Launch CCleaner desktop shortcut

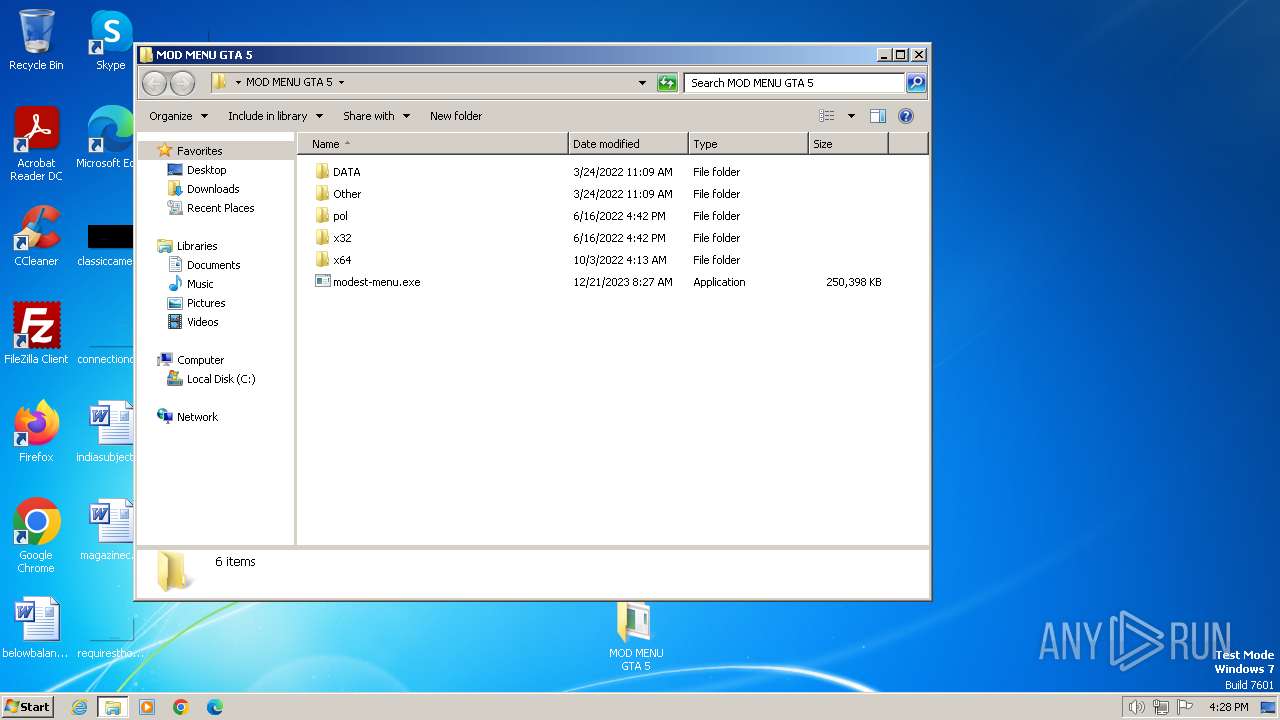point(36,236)
